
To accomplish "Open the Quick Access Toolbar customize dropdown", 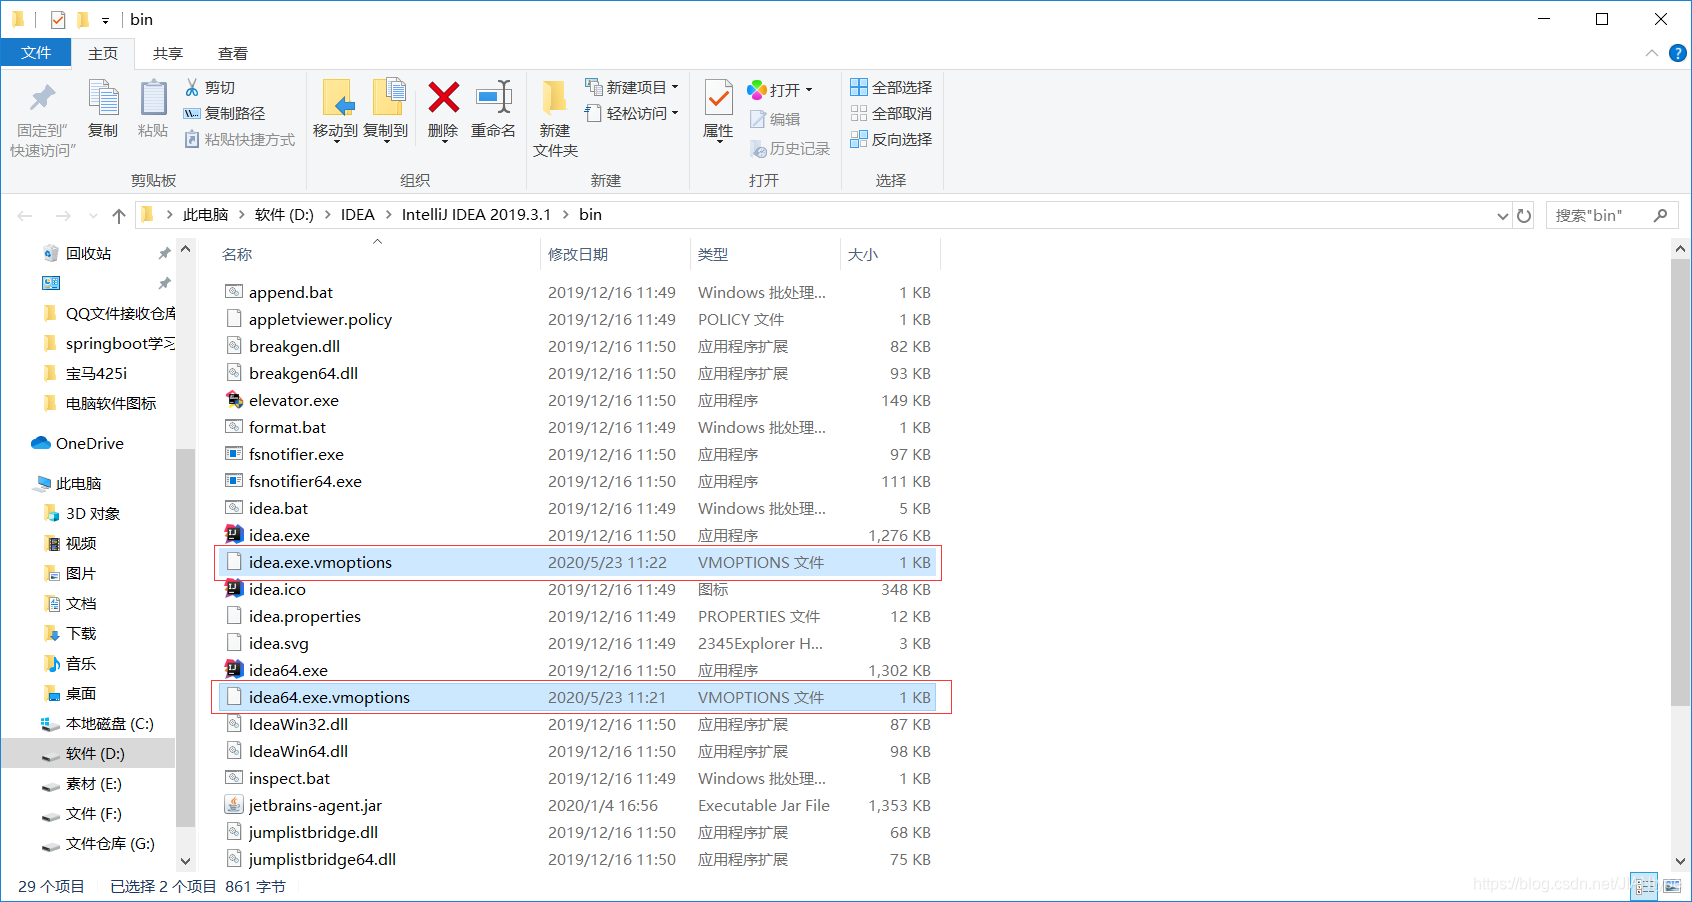I will click(x=105, y=20).
